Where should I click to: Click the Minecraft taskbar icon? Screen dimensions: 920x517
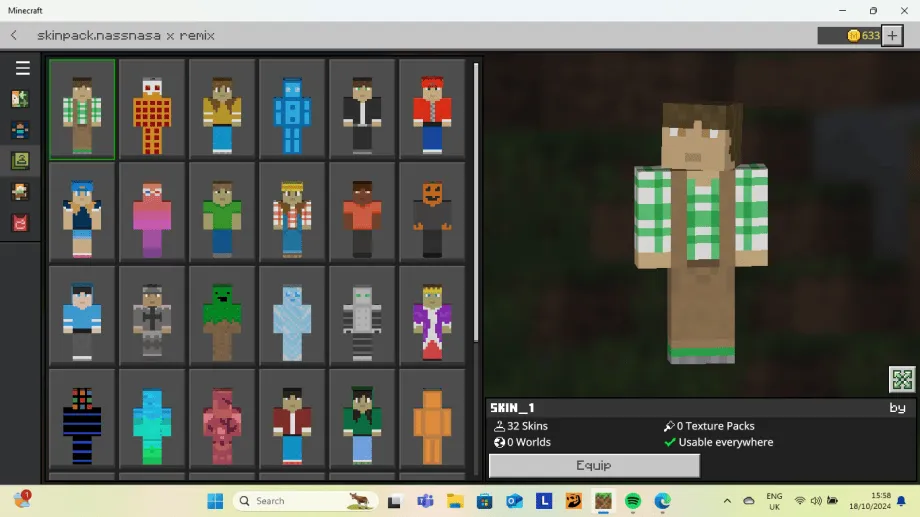[x=603, y=501]
